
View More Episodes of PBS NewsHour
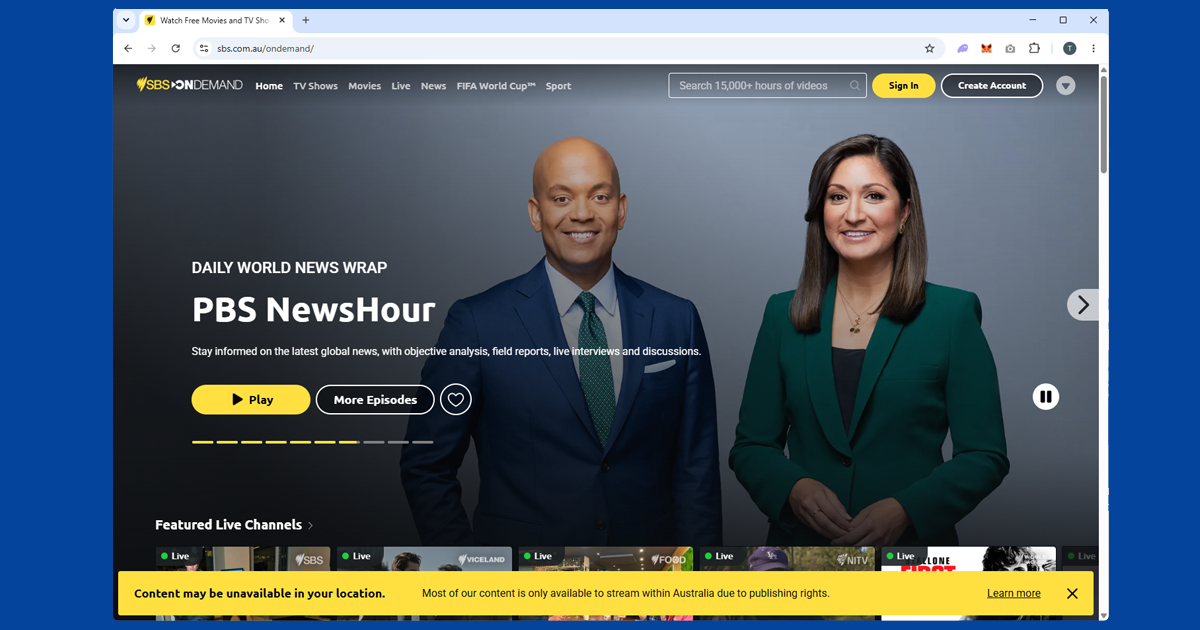click(x=375, y=400)
